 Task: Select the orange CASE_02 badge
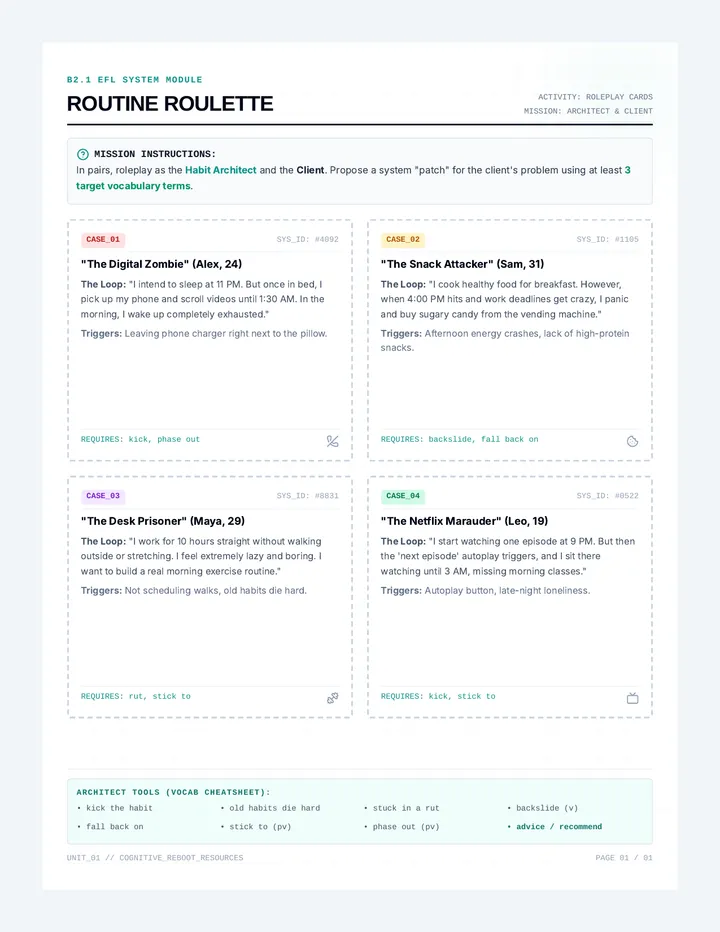(403, 240)
